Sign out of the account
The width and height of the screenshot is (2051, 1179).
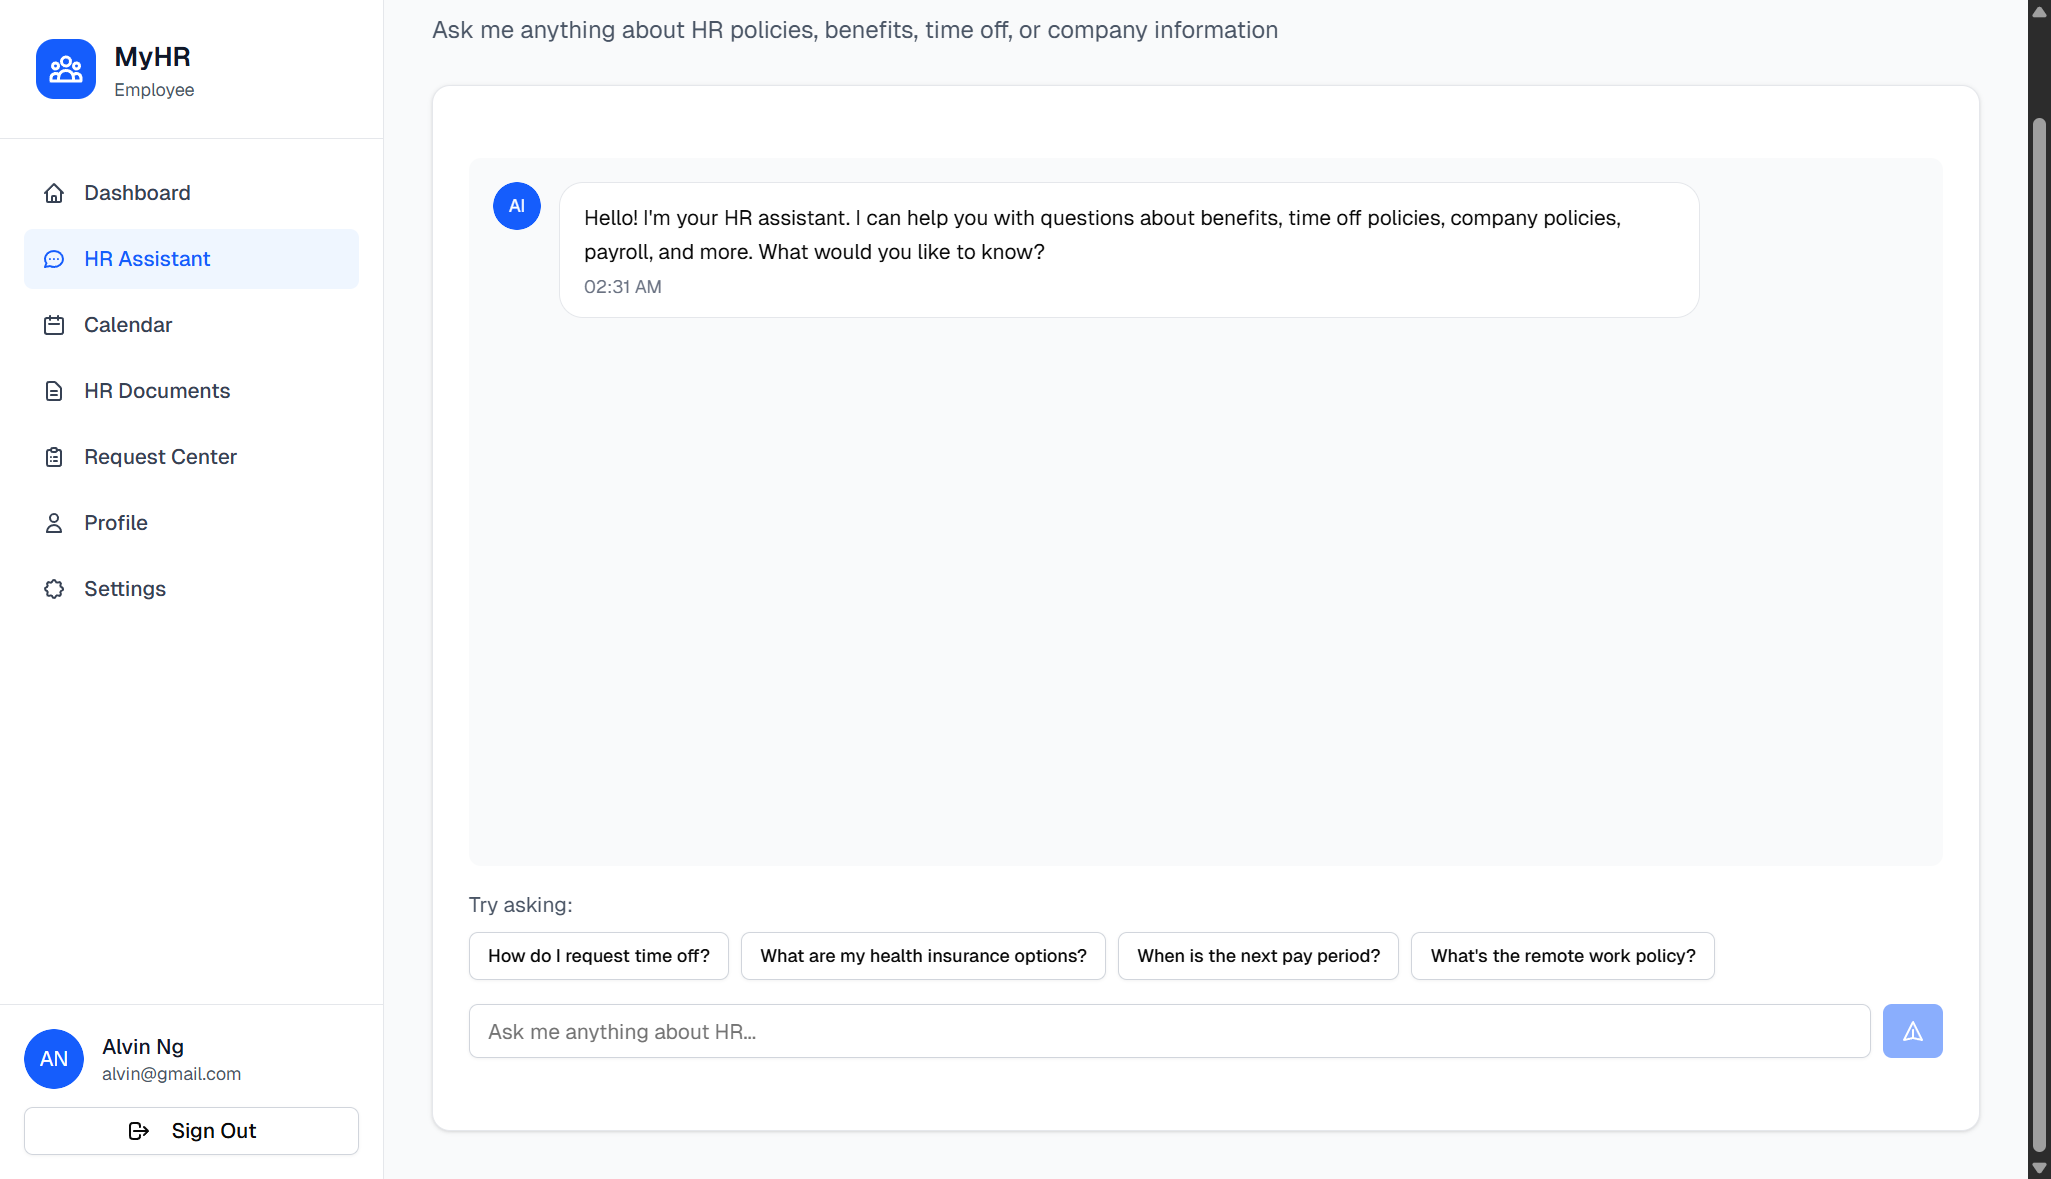click(191, 1131)
